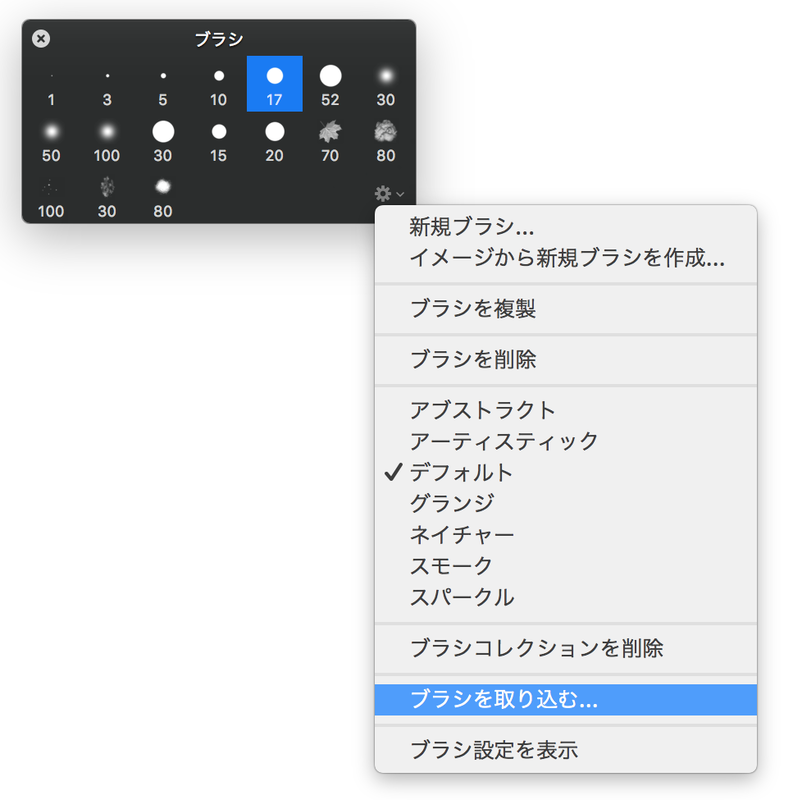This screenshot has width=793, height=800.
Task: Open ブラシ設定を表示 brush settings
Action: point(493,749)
